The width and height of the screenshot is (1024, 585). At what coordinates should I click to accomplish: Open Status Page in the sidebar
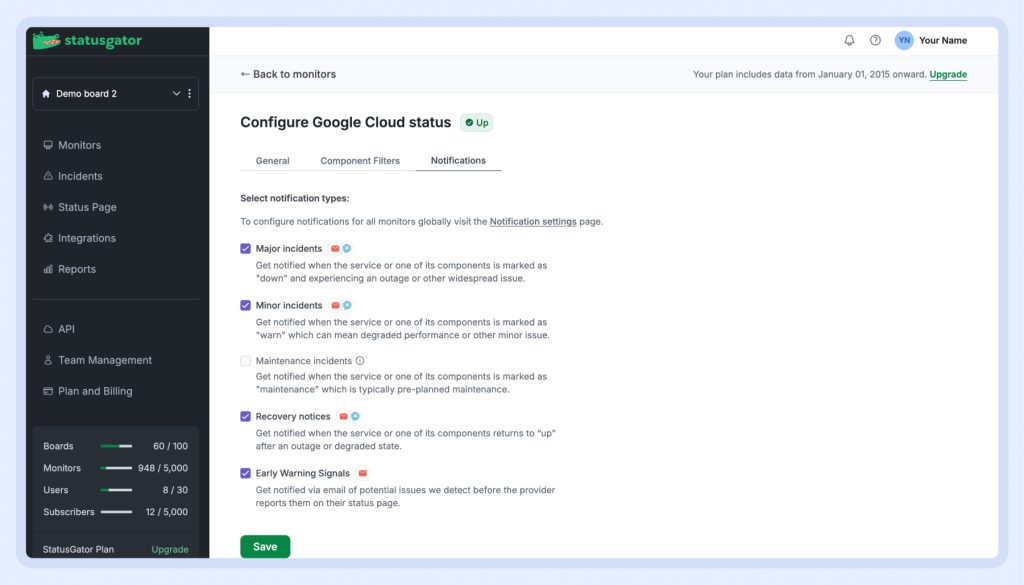click(x=87, y=207)
